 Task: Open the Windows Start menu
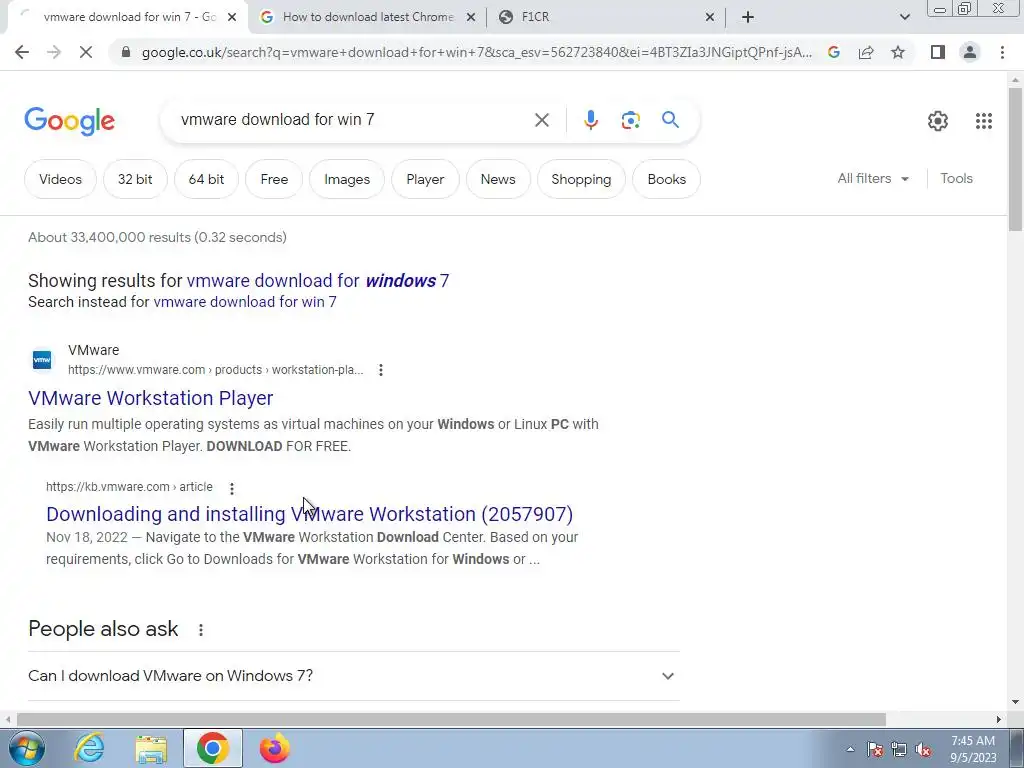coord(26,748)
